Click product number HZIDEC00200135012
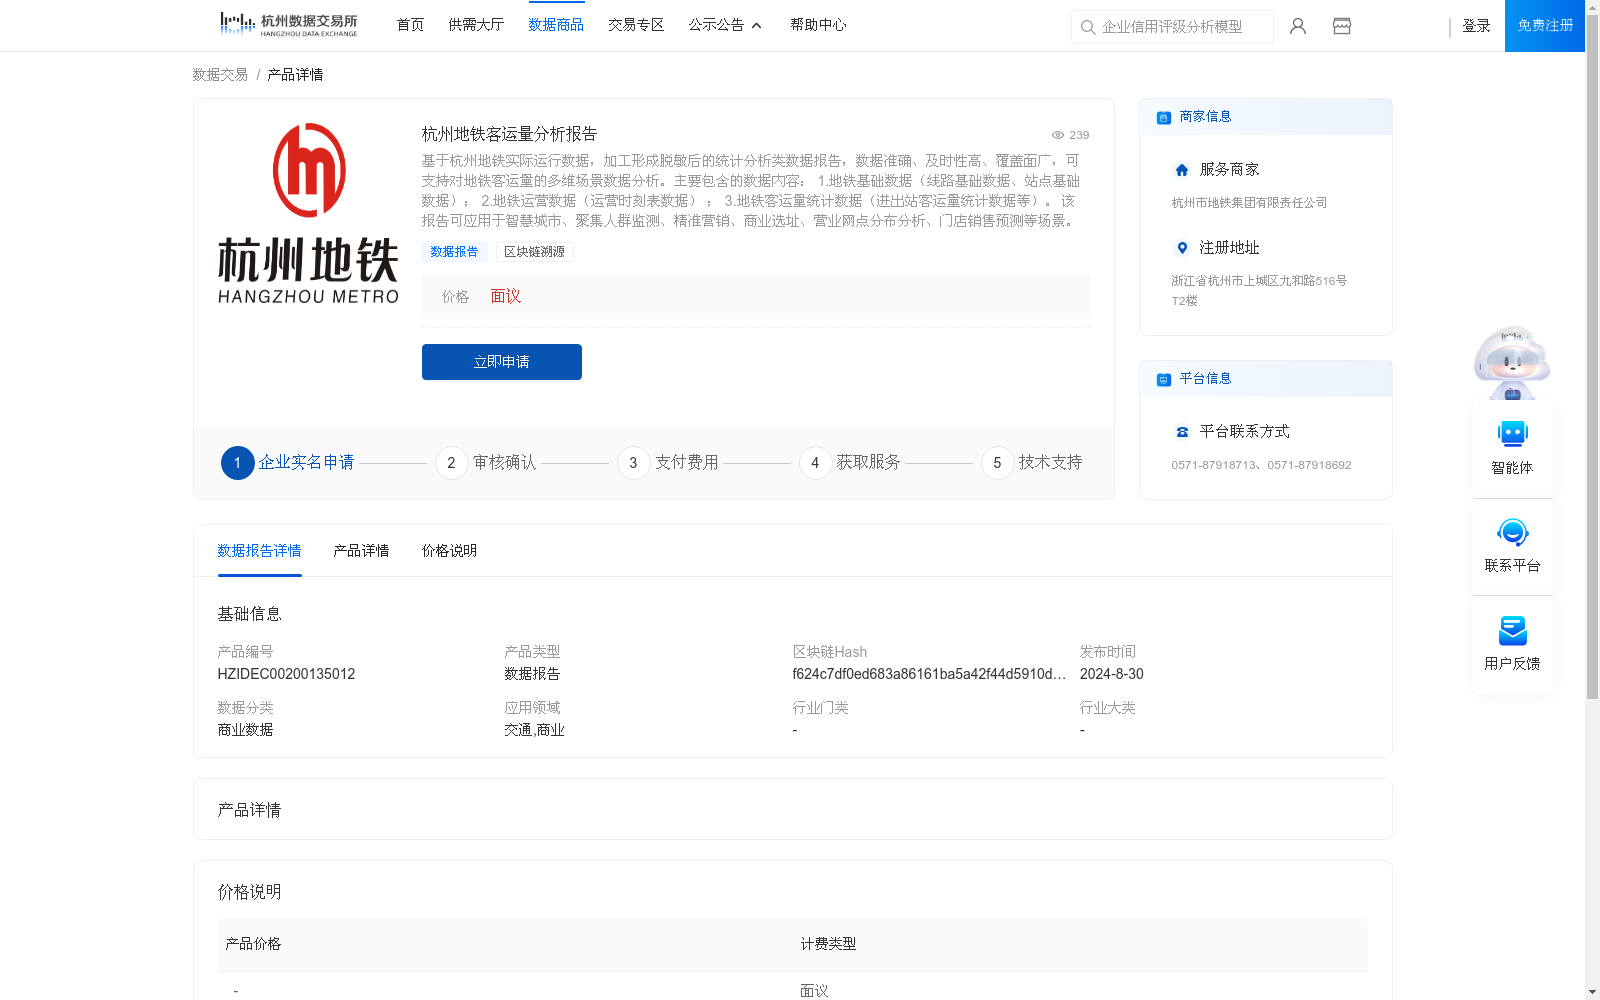 [x=286, y=674]
